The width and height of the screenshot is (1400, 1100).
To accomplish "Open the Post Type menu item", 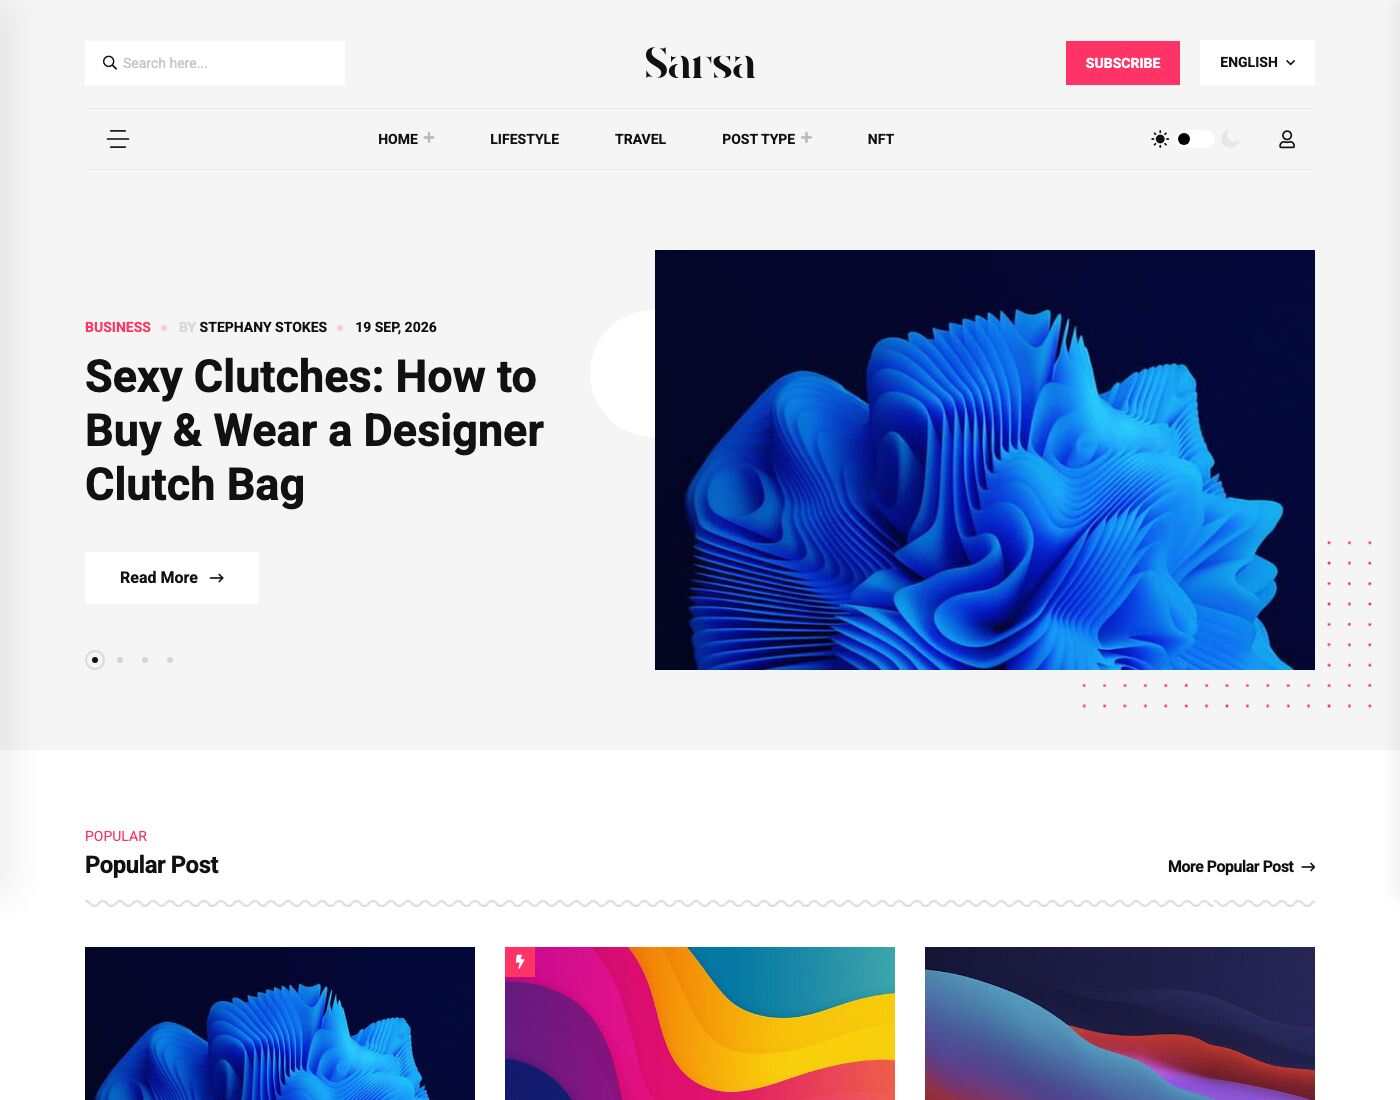I will click(758, 139).
